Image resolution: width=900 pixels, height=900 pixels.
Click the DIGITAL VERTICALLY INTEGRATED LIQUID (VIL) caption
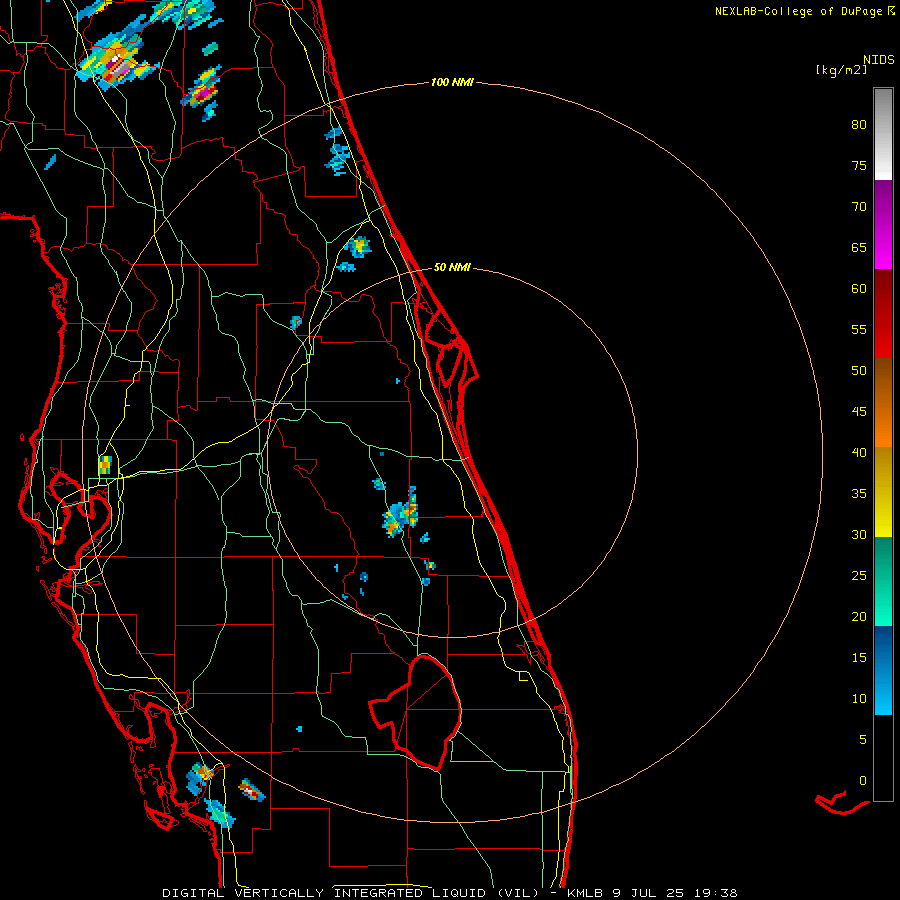click(x=351, y=893)
